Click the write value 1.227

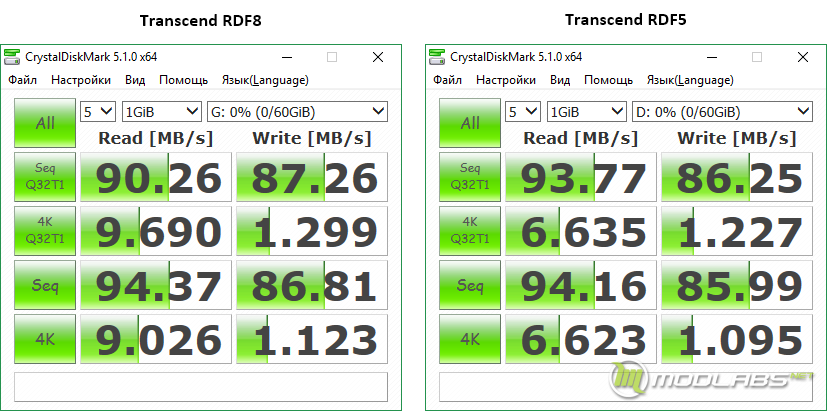tap(737, 231)
